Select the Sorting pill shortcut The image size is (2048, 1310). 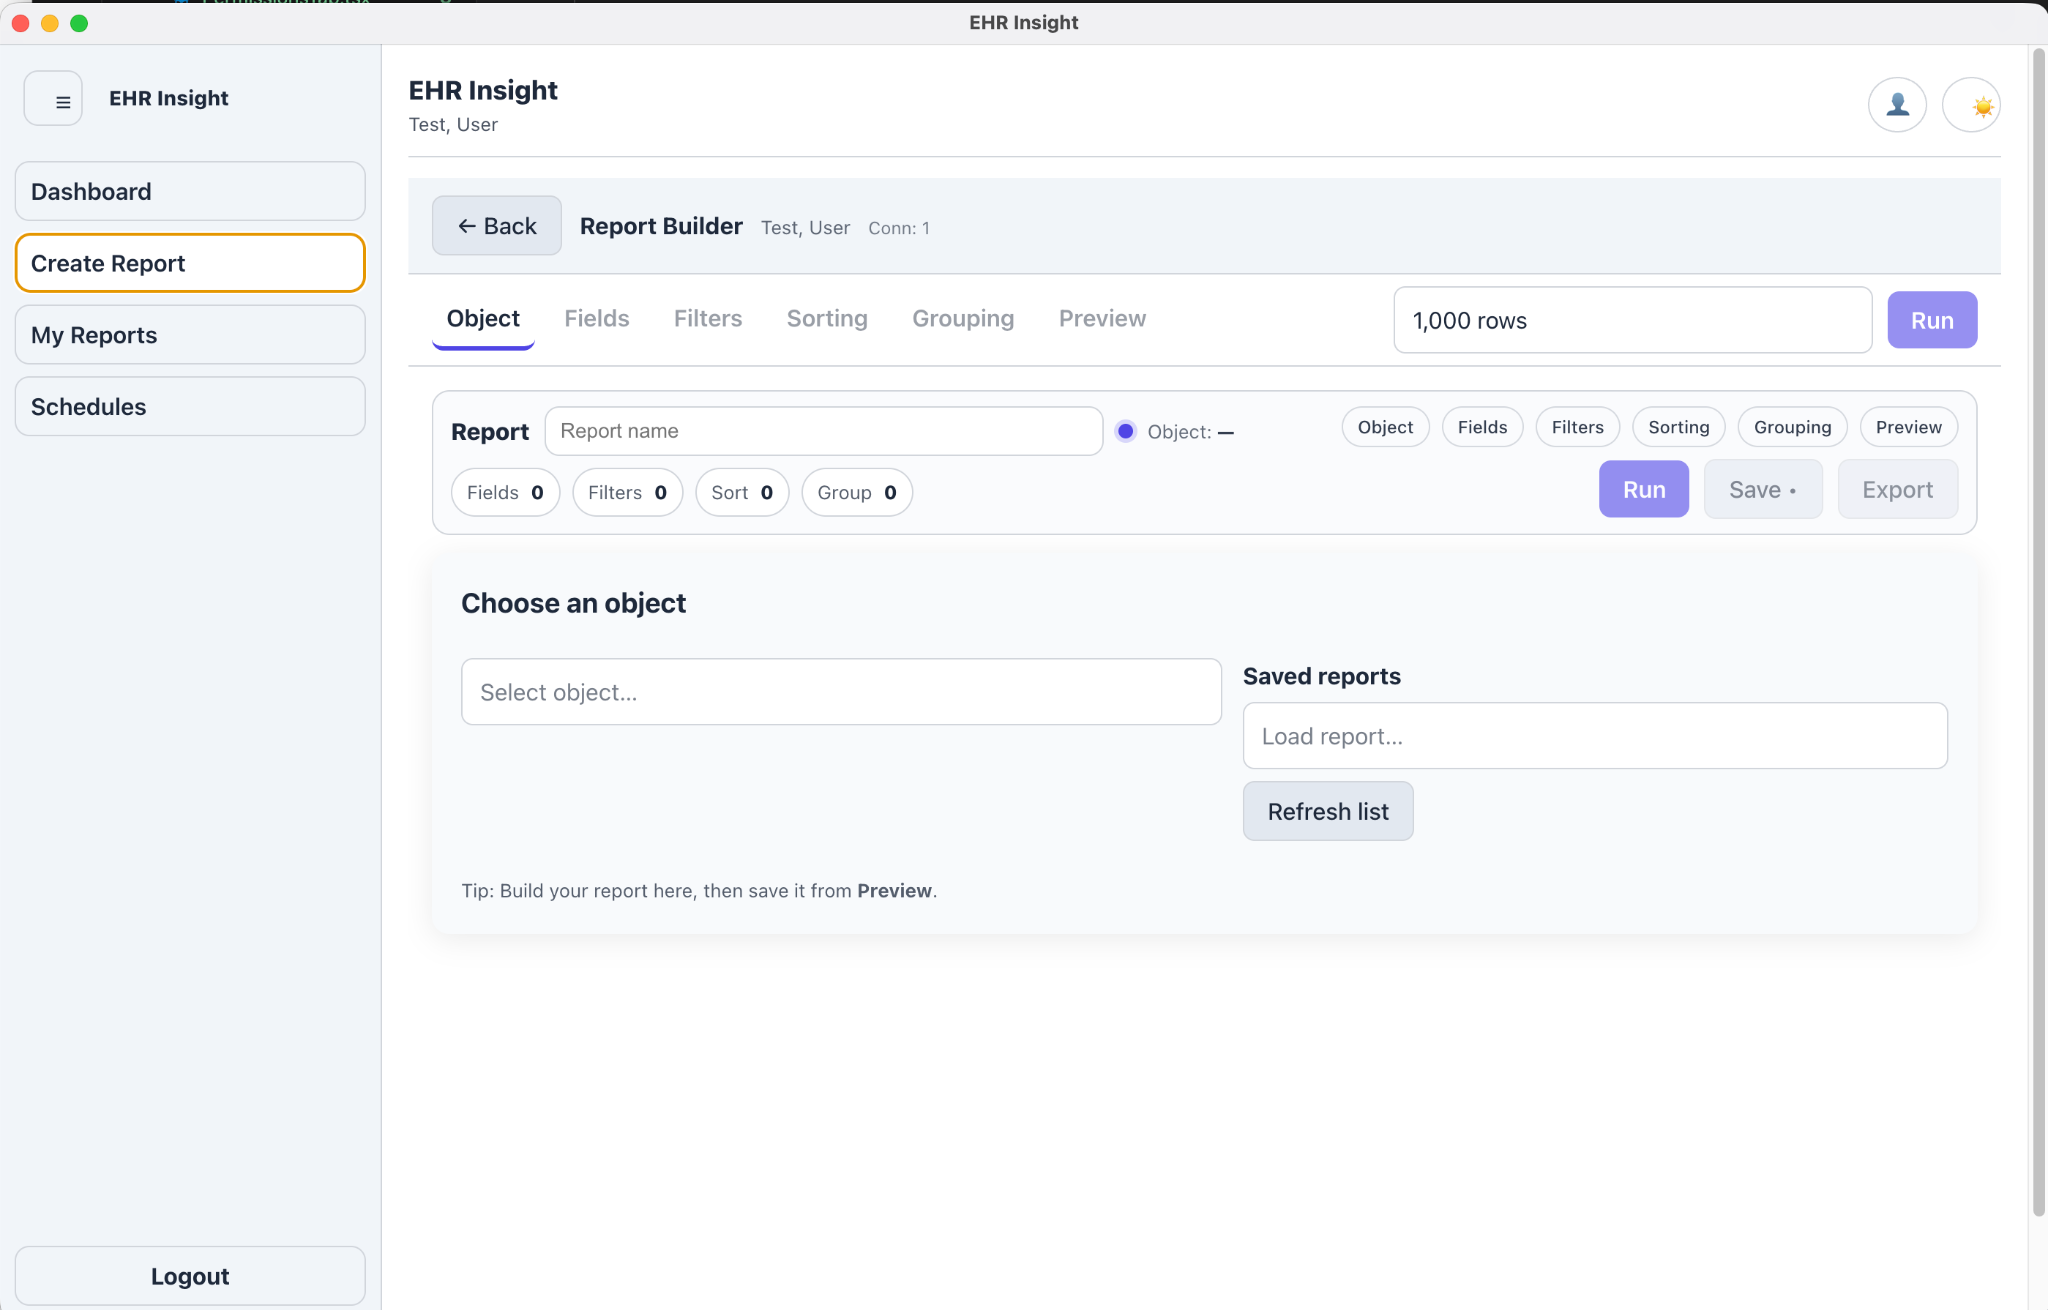click(1678, 428)
